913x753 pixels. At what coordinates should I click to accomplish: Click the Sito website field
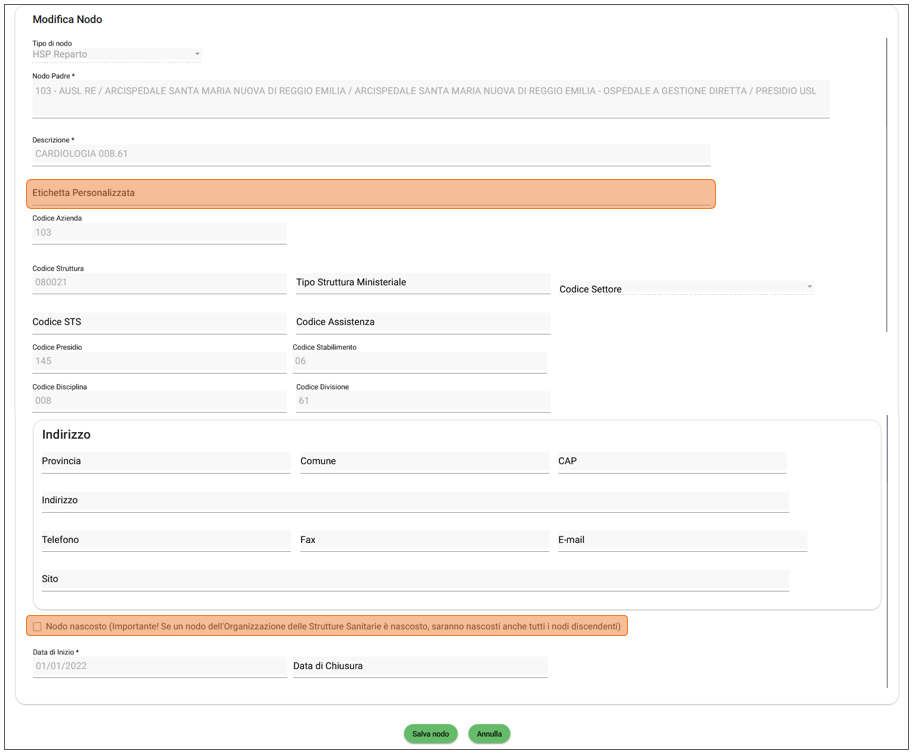[414, 580]
